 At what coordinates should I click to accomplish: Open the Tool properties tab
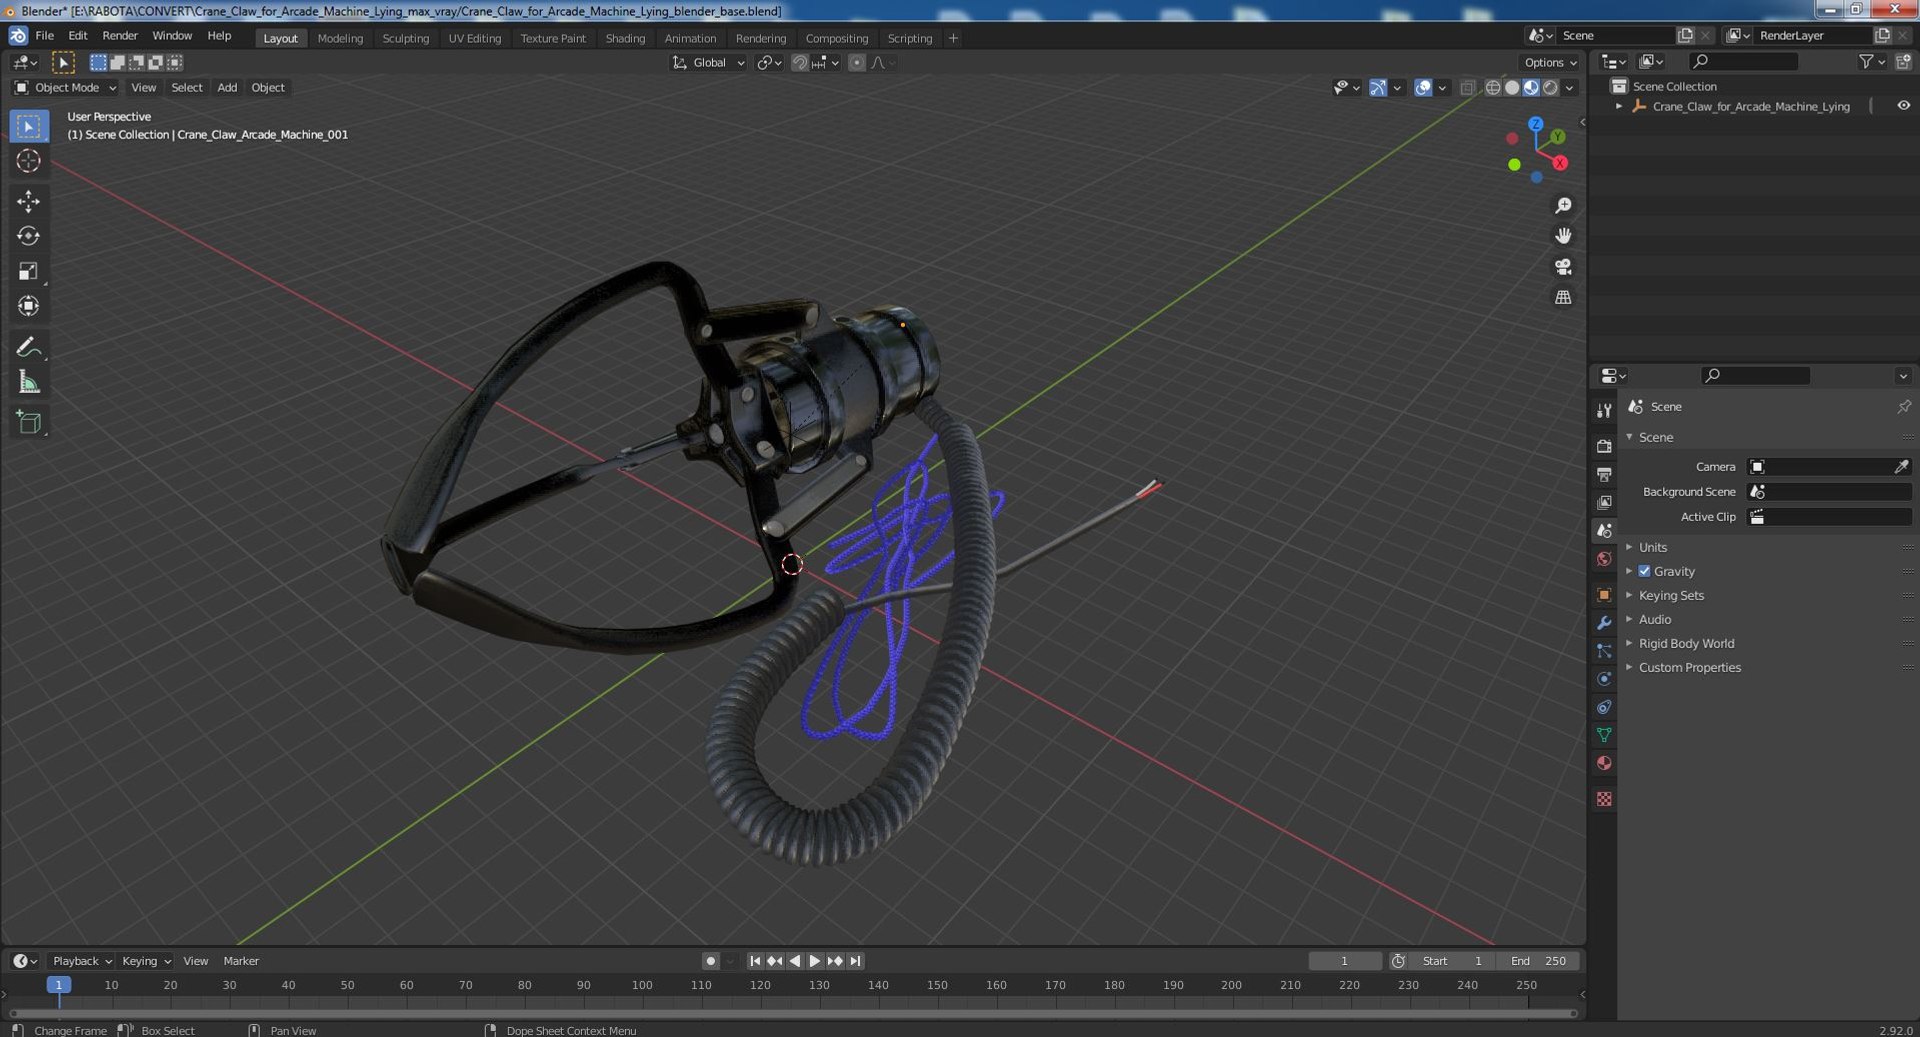[1604, 411]
